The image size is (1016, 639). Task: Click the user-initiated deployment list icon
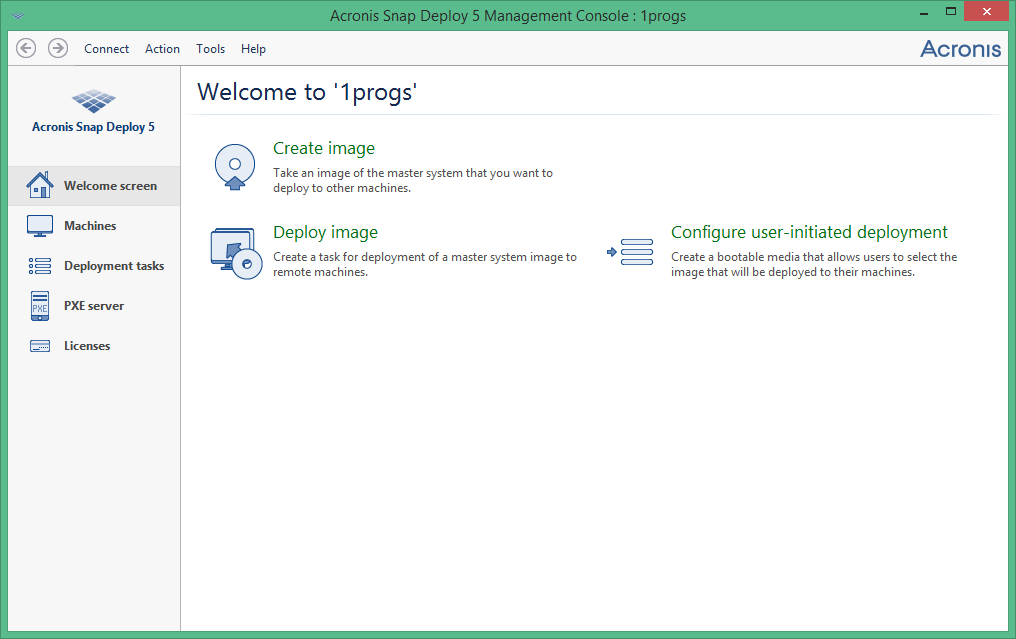[630, 252]
